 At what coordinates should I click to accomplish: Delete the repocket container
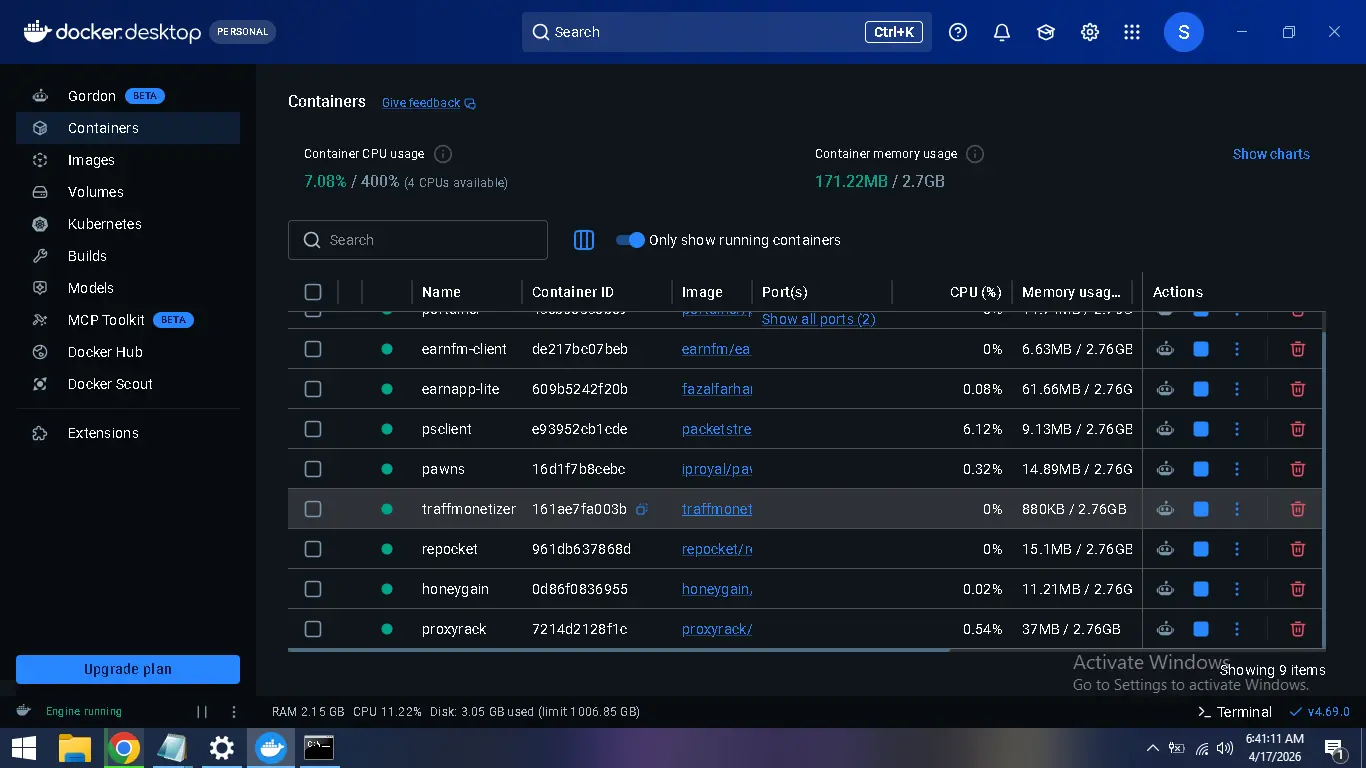click(x=1298, y=549)
